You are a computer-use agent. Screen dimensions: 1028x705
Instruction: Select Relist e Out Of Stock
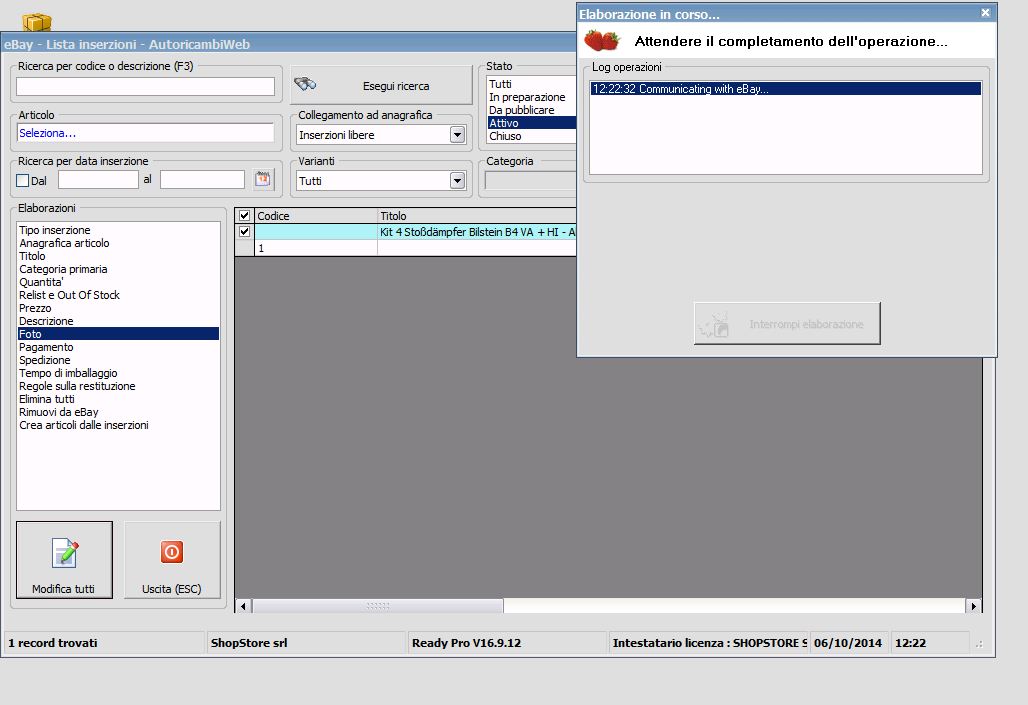[118, 295]
